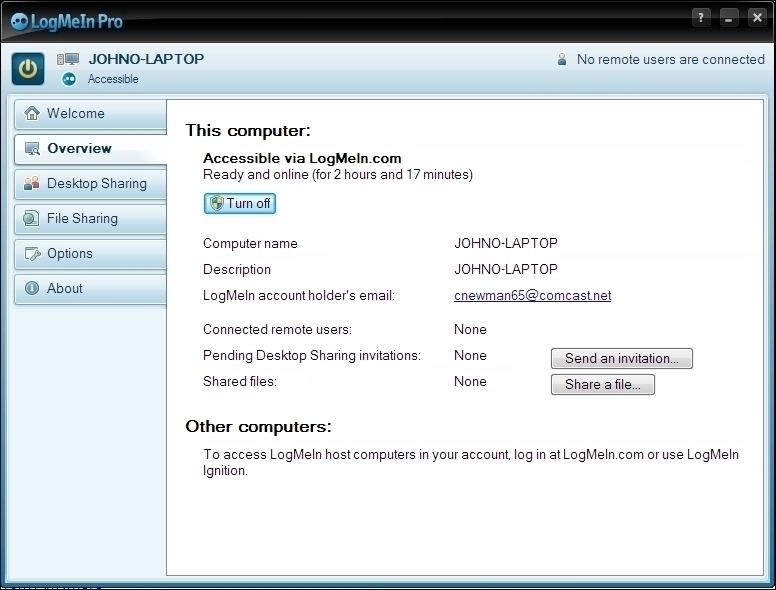776x590 pixels.
Task: Click Share a file button
Action: pyautogui.click(x=603, y=385)
